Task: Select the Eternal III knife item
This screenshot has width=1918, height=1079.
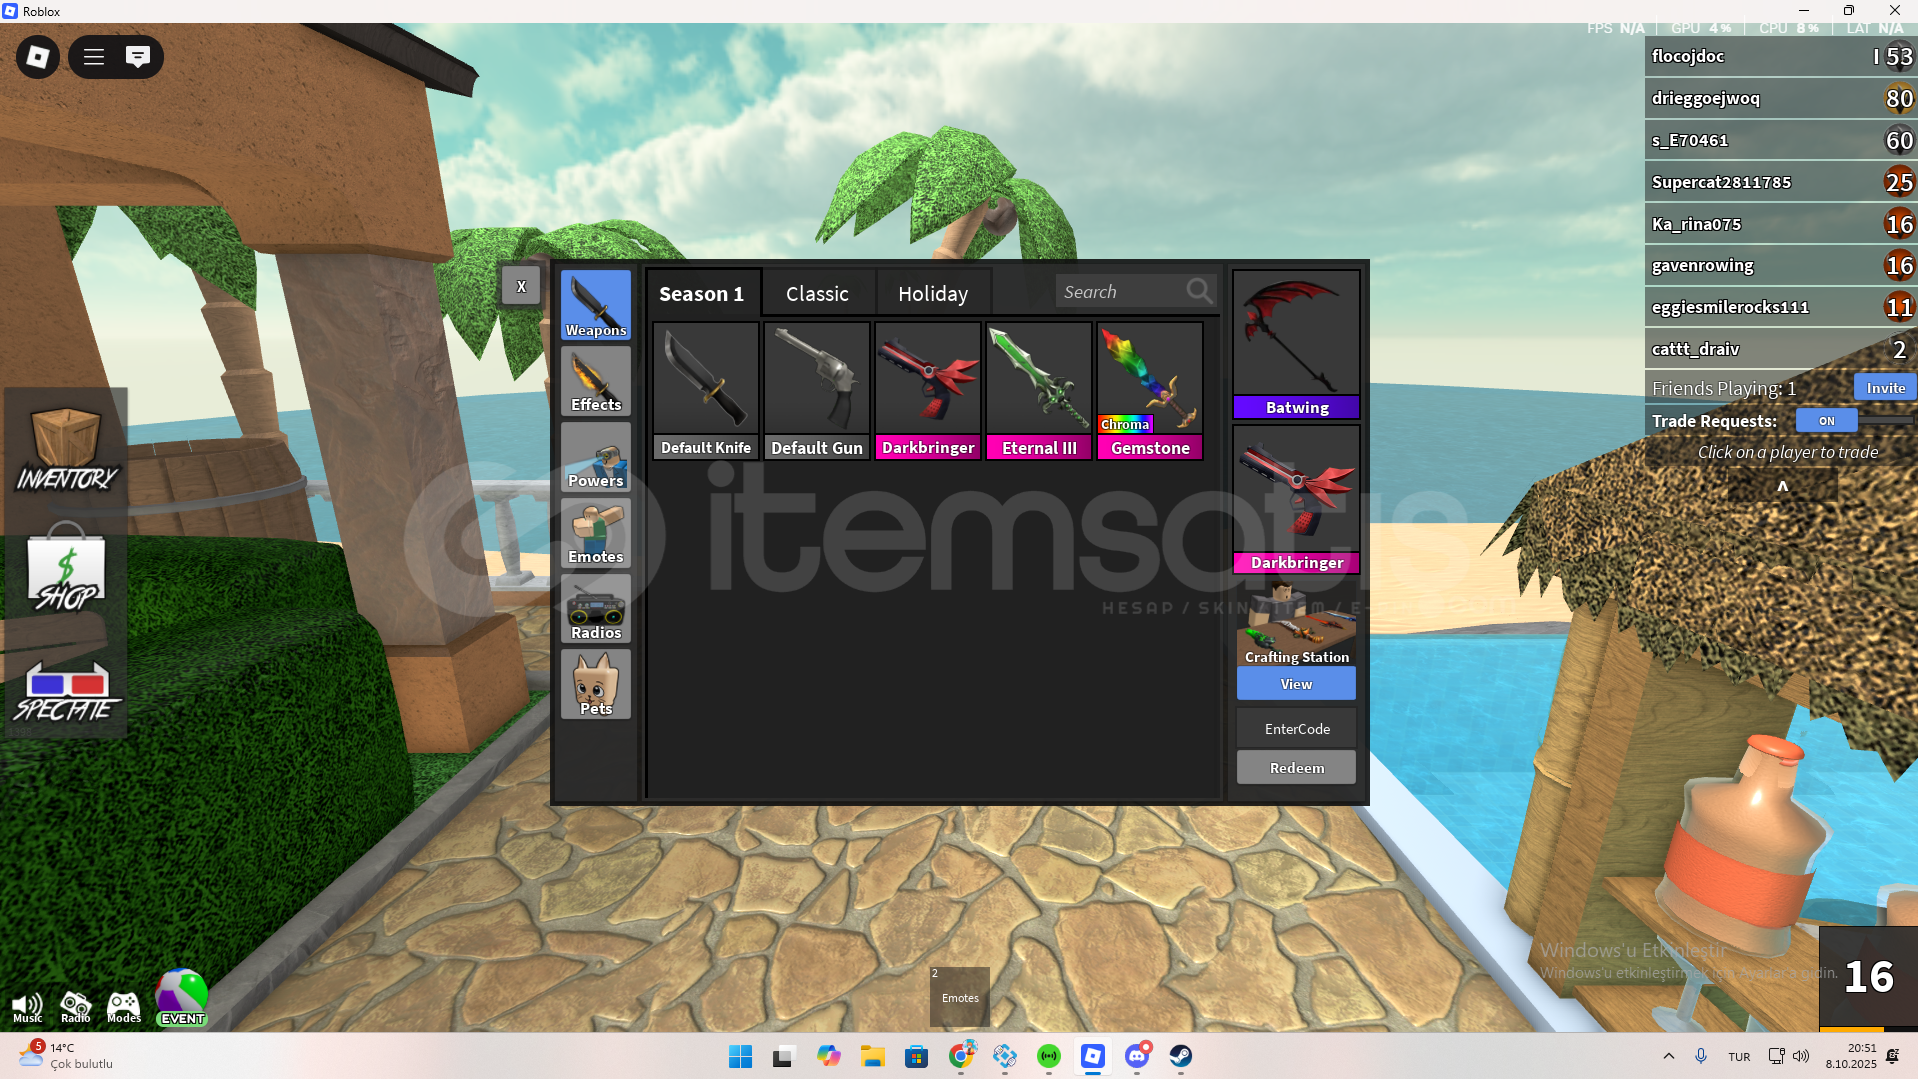Action: tap(1039, 391)
